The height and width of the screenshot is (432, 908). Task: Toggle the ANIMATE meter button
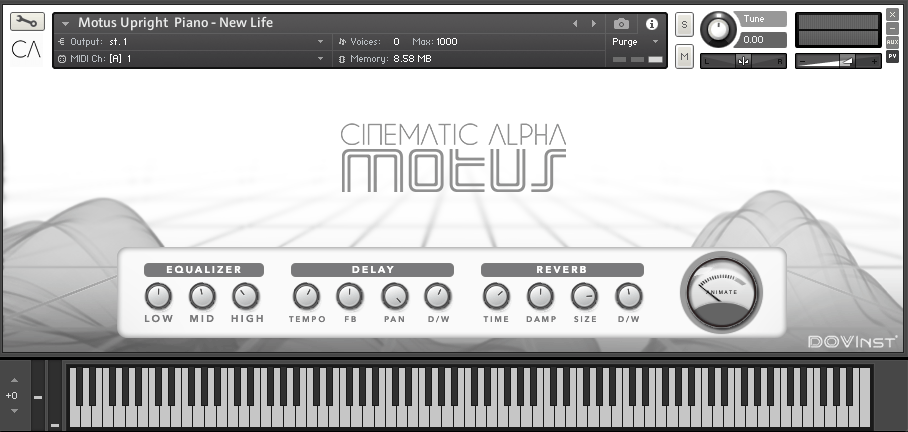tap(722, 292)
